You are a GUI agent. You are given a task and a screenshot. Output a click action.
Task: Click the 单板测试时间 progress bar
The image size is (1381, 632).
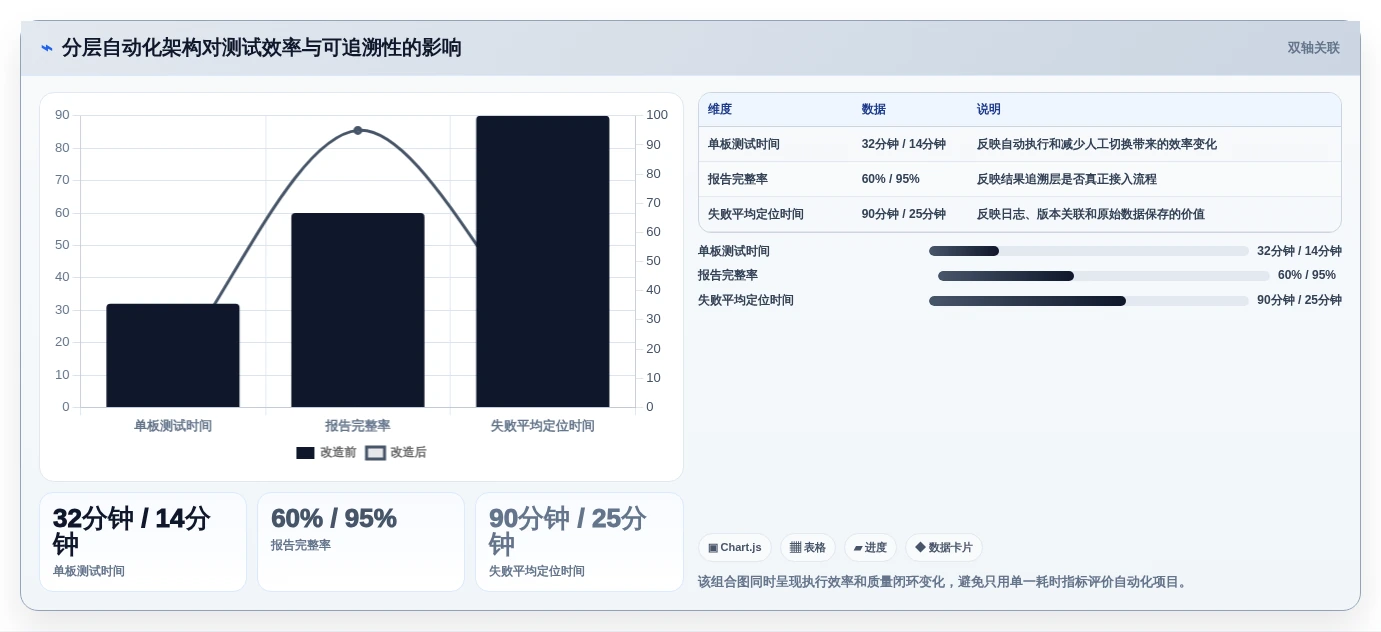(x=1089, y=251)
